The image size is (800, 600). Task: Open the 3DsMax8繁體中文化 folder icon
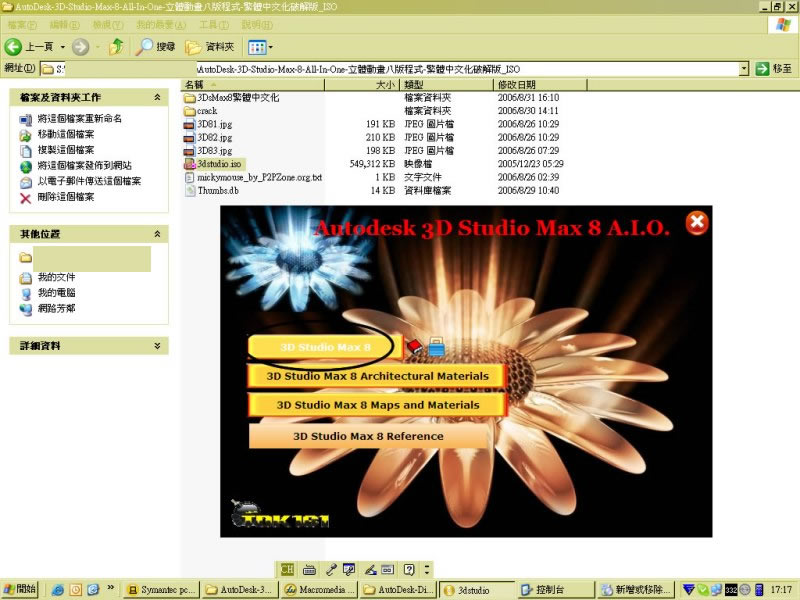[x=190, y=97]
